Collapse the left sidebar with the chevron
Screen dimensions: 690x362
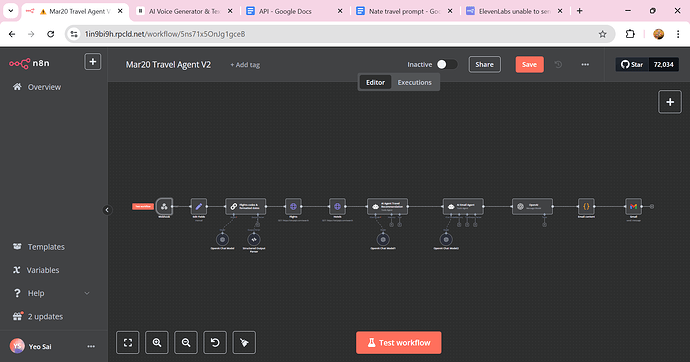pos(107,210)
